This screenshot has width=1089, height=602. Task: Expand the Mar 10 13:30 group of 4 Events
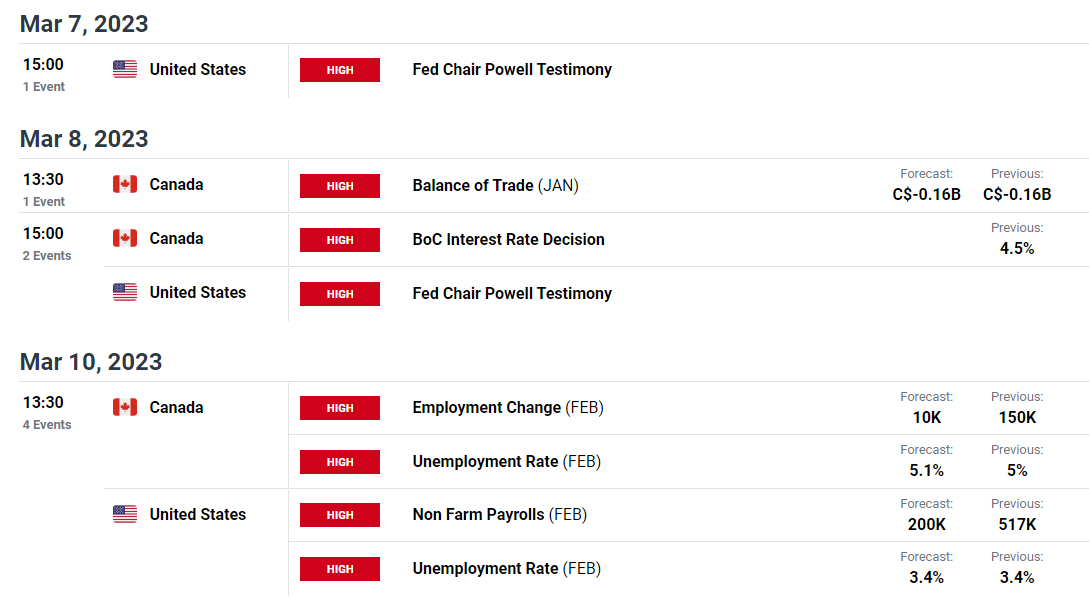pyautogui.click(x=47, y=424)
